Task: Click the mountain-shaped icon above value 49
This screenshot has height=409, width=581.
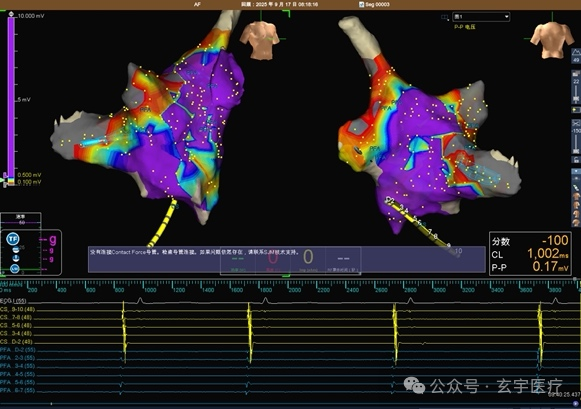Action: click(576, 53)
